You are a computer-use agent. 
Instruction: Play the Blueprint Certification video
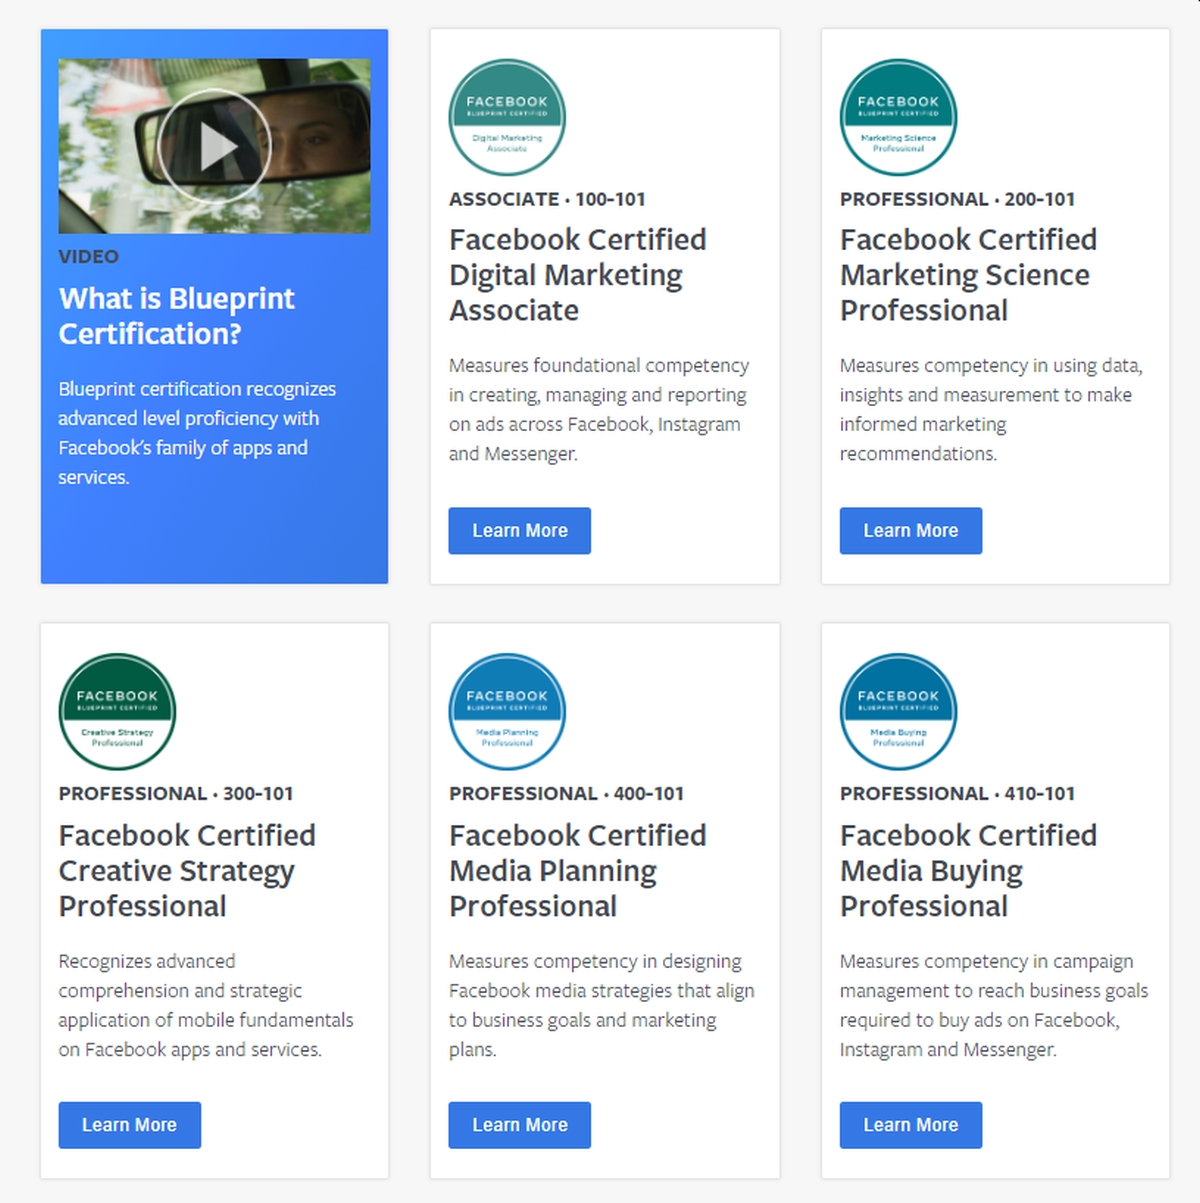214,146
